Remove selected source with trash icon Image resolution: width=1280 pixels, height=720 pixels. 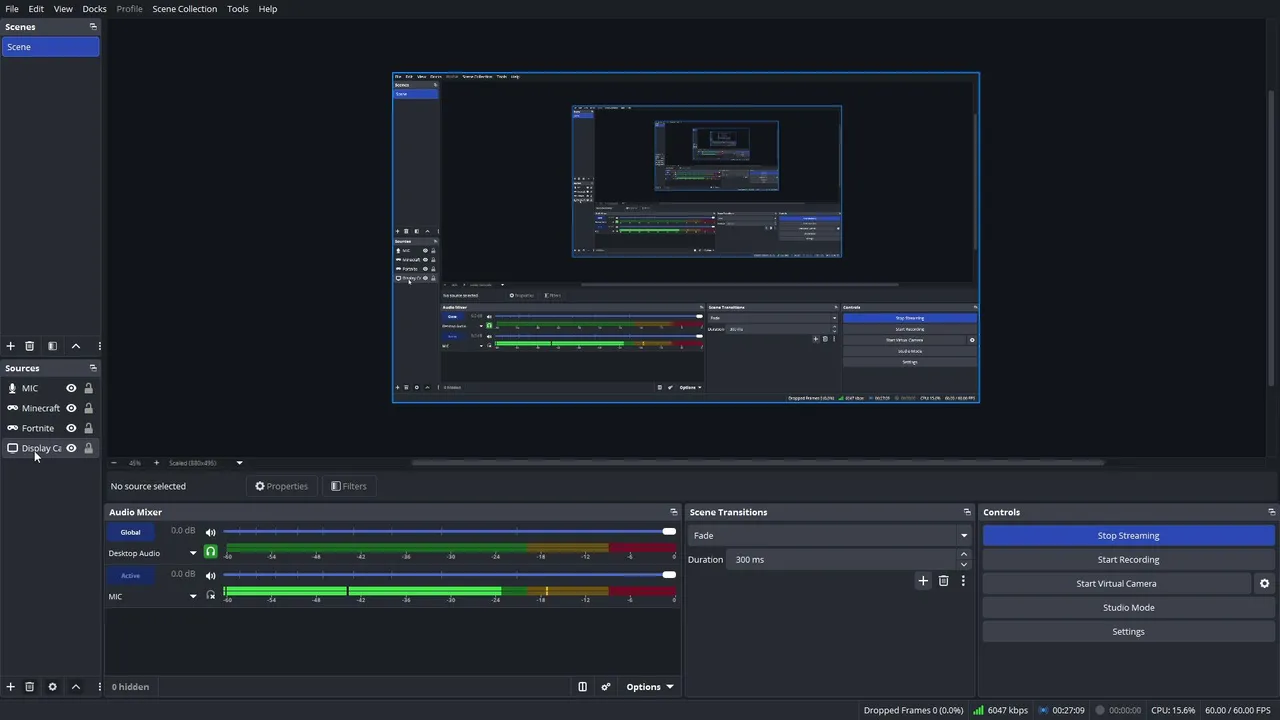pyautogui.click(x=30, y=687)
